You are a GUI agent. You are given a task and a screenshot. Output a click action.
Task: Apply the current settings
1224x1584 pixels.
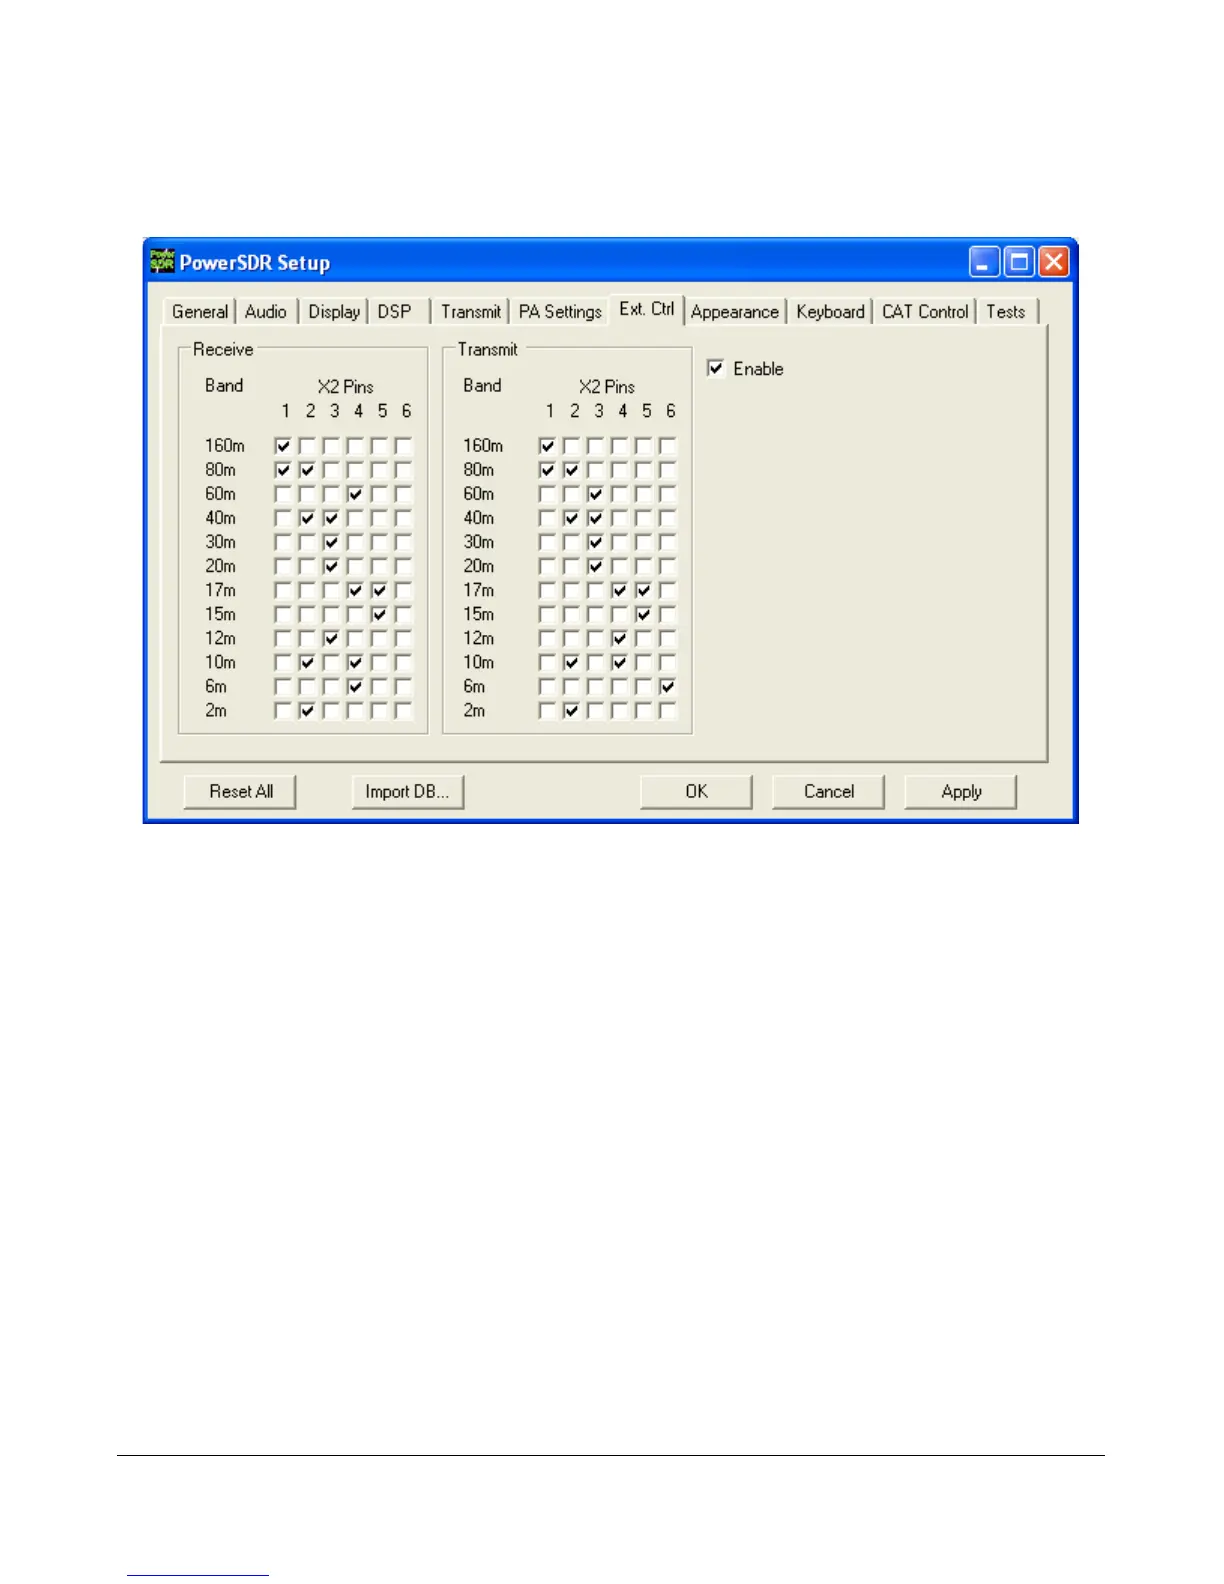tap(961, 791)
